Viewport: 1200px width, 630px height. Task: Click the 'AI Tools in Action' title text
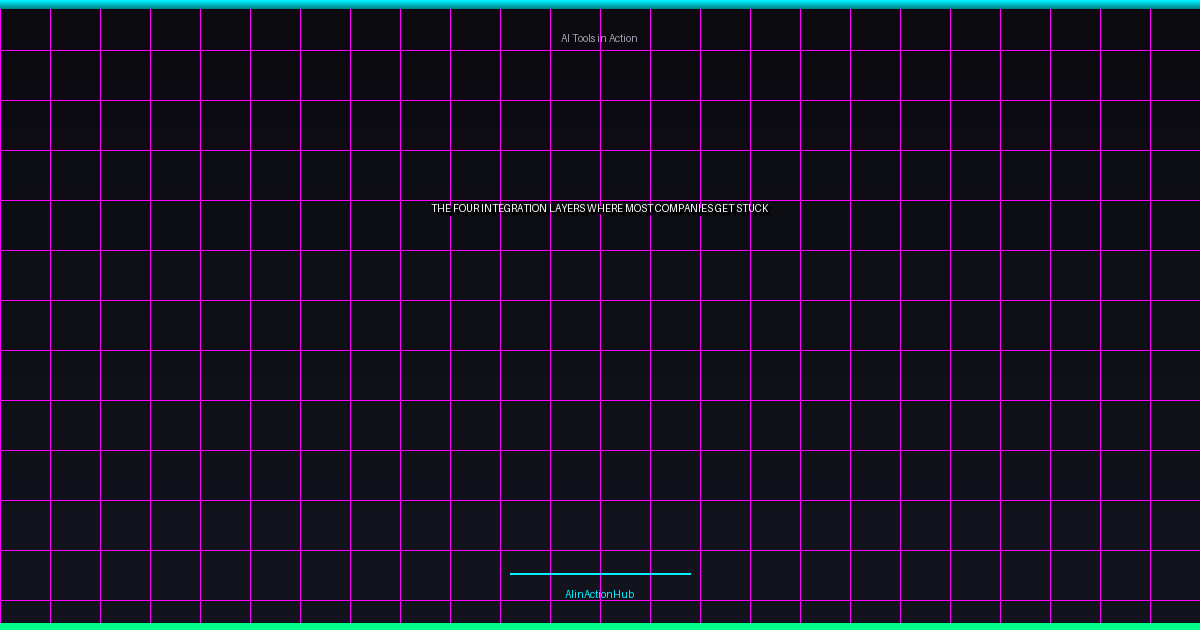point(599,38)
